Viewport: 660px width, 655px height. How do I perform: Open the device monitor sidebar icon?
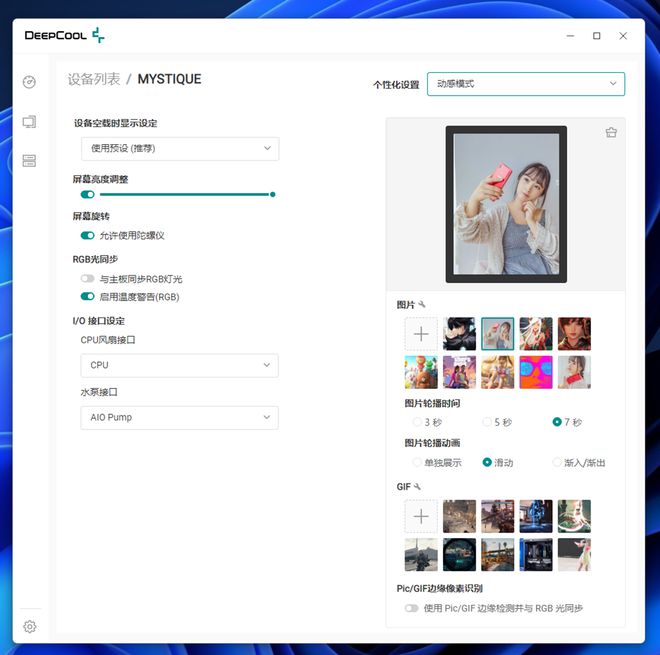coord(29,122)
